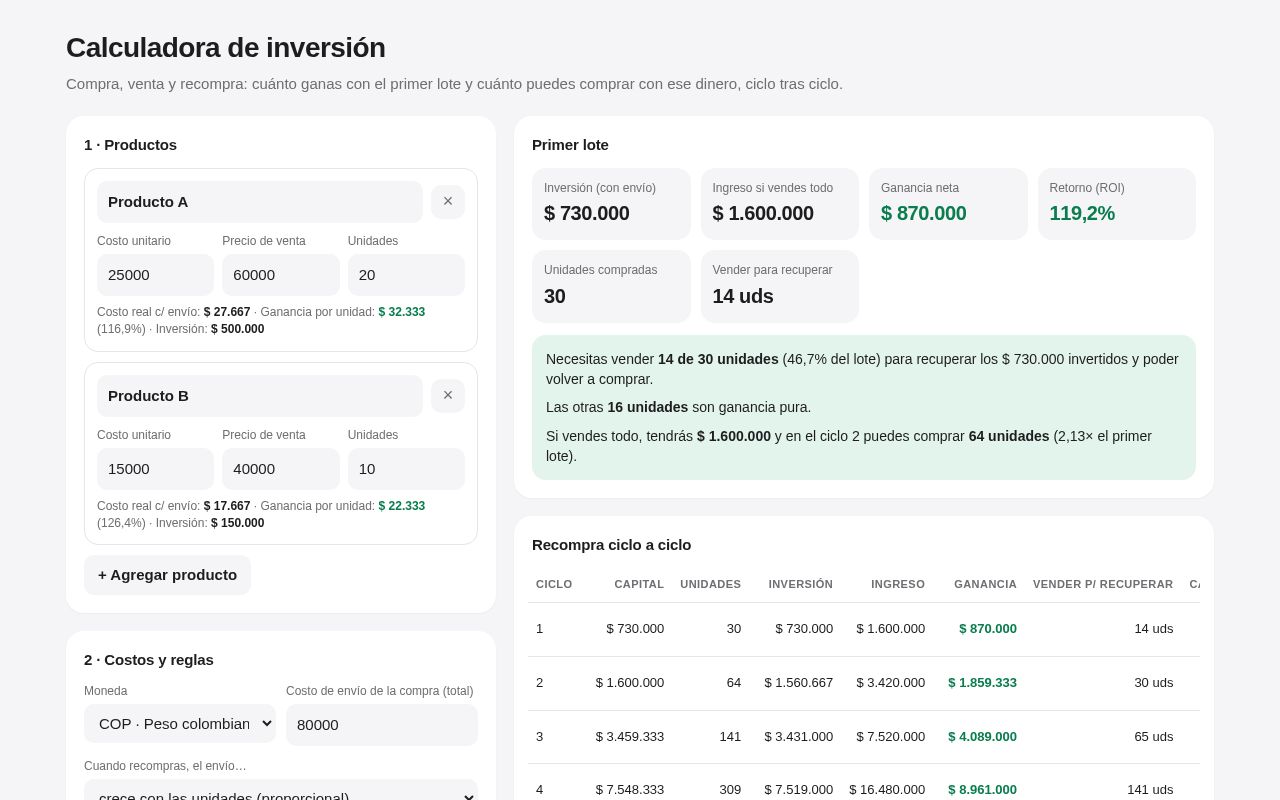Remove Producto B with its × button

pos(448,396)
